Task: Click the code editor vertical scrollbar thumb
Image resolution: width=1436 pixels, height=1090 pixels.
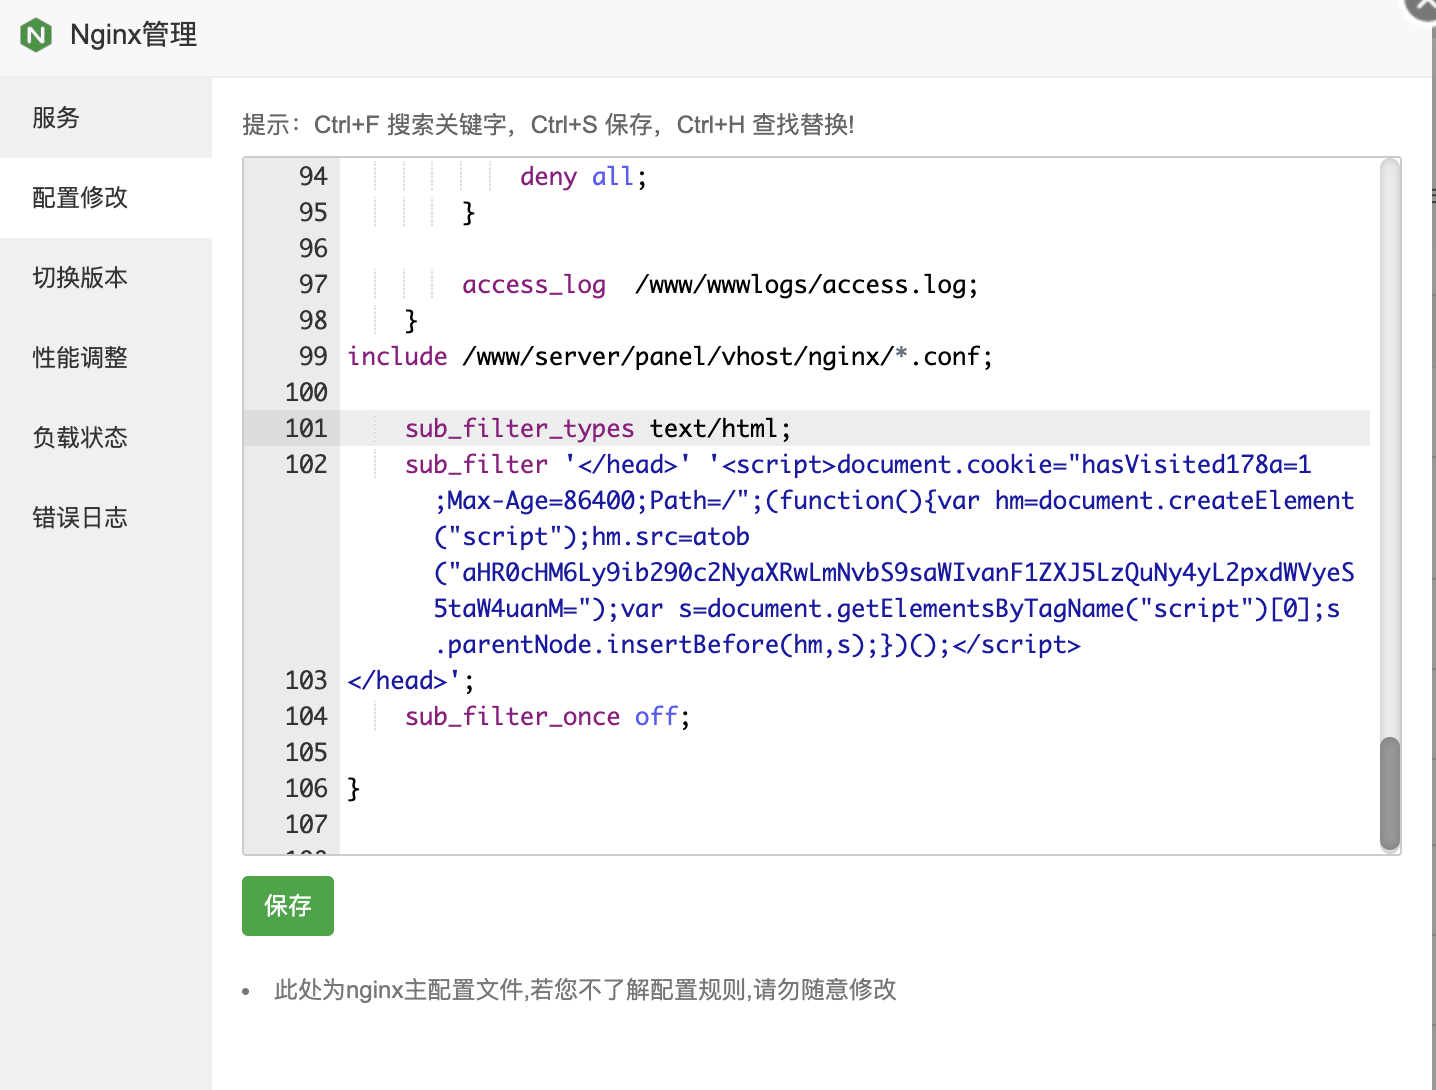Action: 1390,794
